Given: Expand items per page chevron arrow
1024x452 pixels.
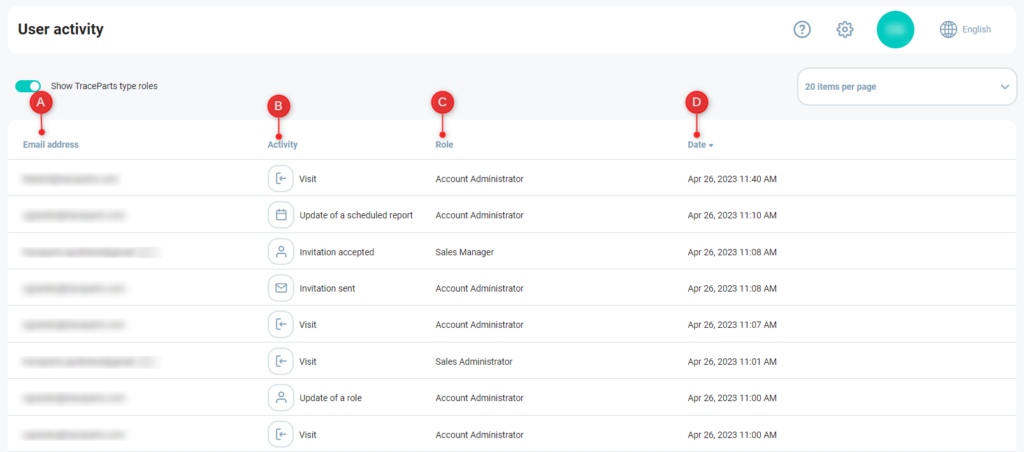Looking at the screenshot, I should click(x=1004, y=87).
